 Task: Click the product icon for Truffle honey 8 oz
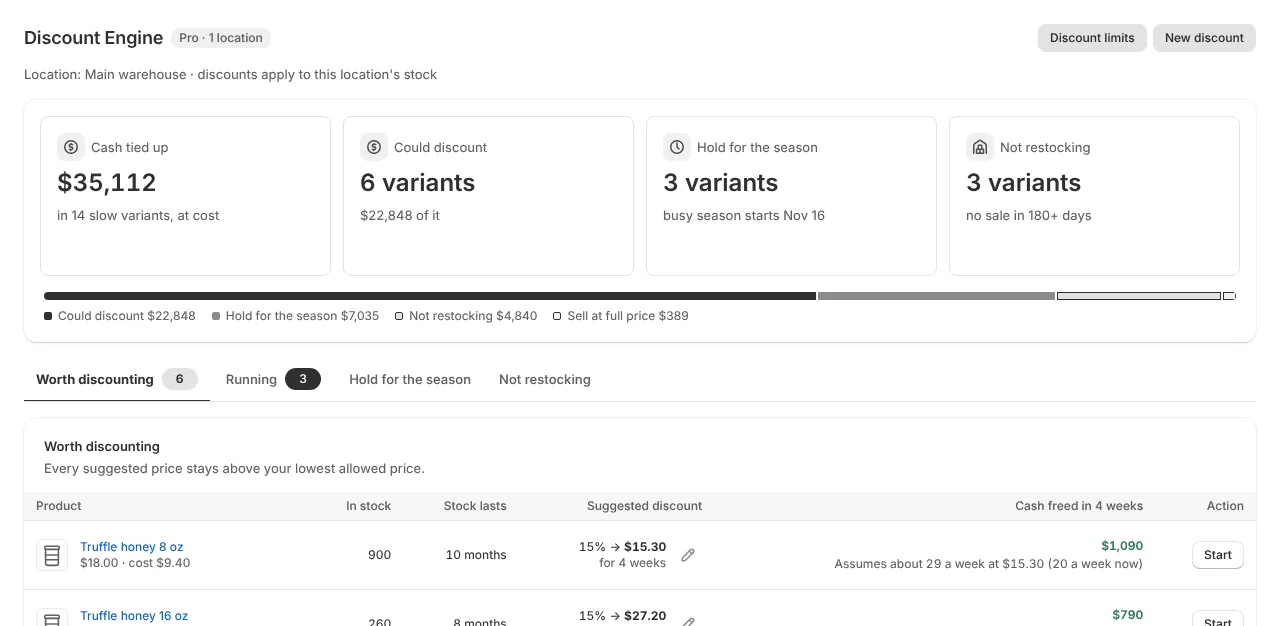tap(52, 555)
